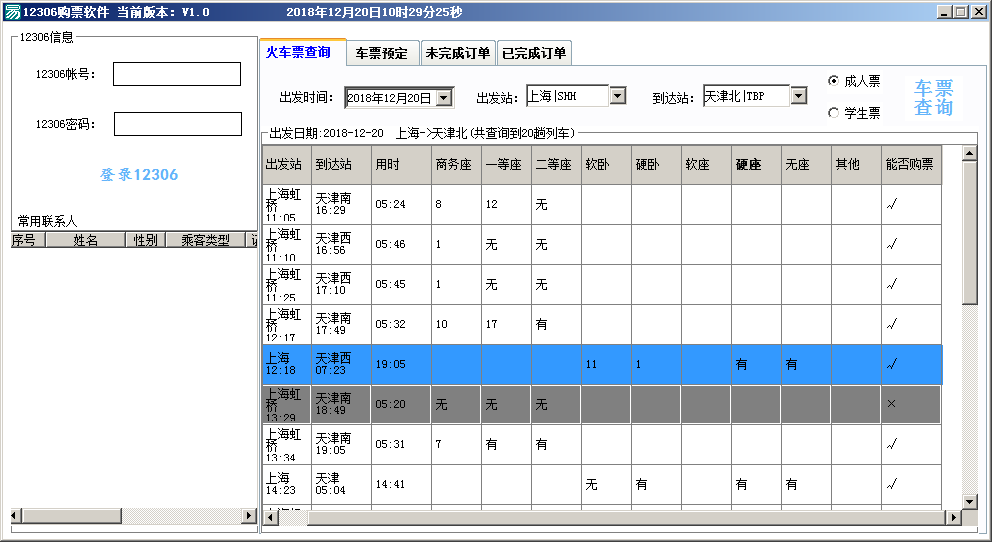Click the 天津 05:04 arrival cell
This screenshot has height=542, width=992.
(342, 484)
